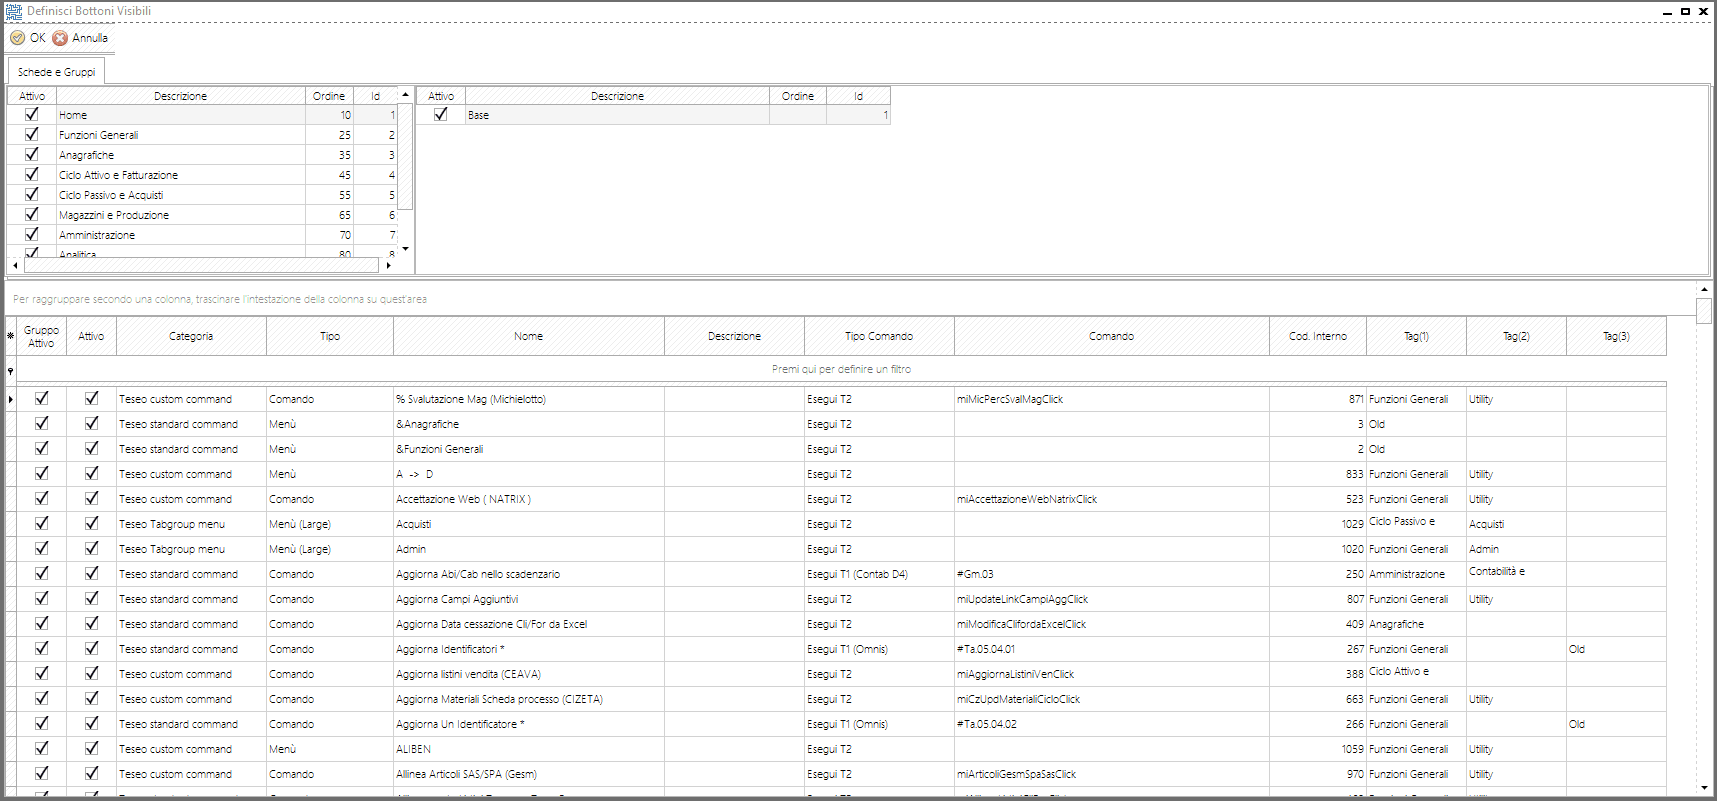Click main grid scrollbar up arrow
Screen dimensions: 1717x801
(1704, 289)
